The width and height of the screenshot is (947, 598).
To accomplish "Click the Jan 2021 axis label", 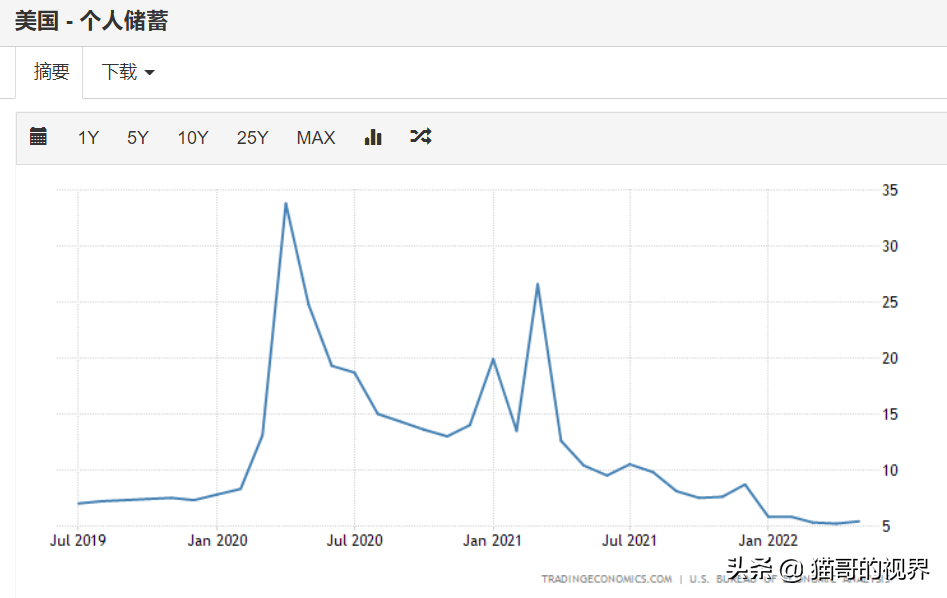I will (x=492, y=540).
